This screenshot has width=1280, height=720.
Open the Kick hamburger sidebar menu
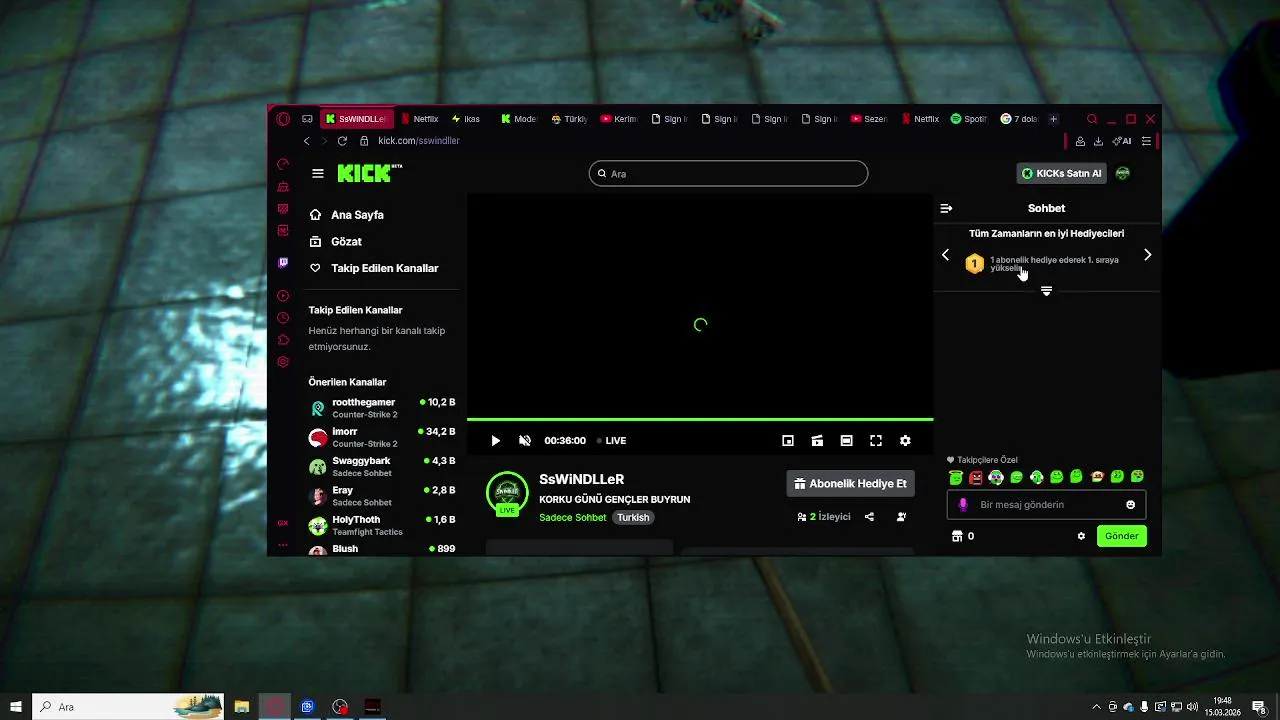point(318,173)
